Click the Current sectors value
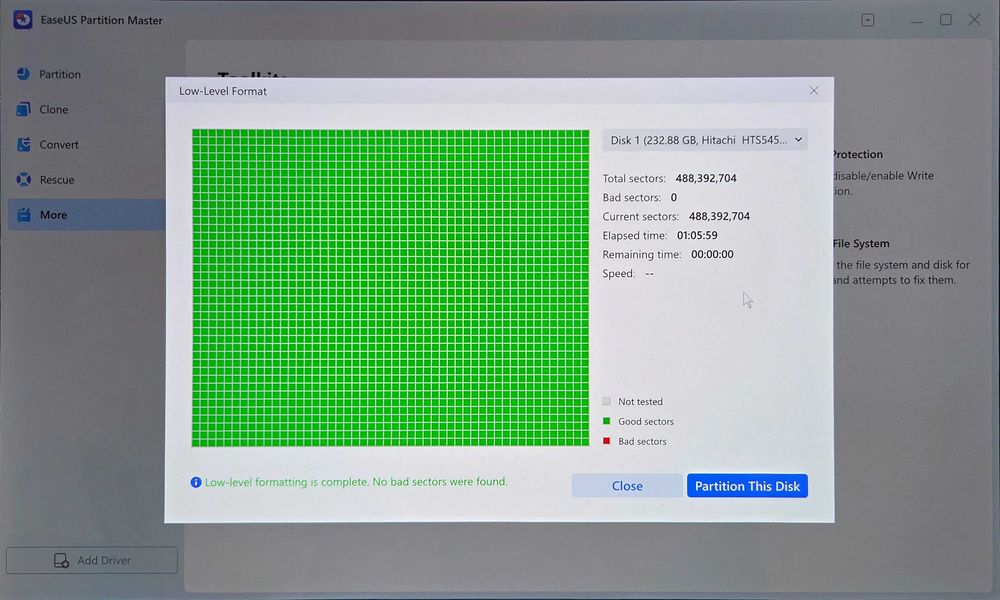Screen dimensions: 1000x600 coord(719,216)
